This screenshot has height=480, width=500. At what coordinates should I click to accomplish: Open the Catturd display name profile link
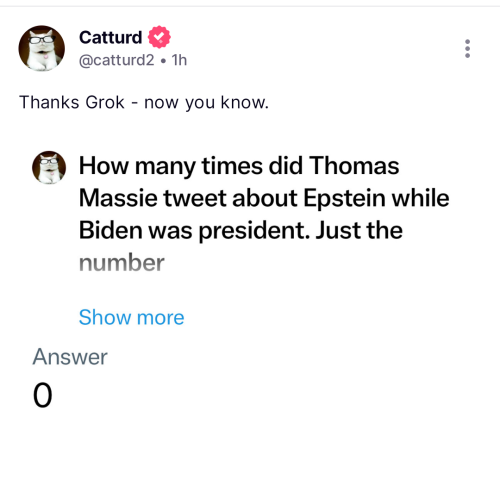coord(110,37)
